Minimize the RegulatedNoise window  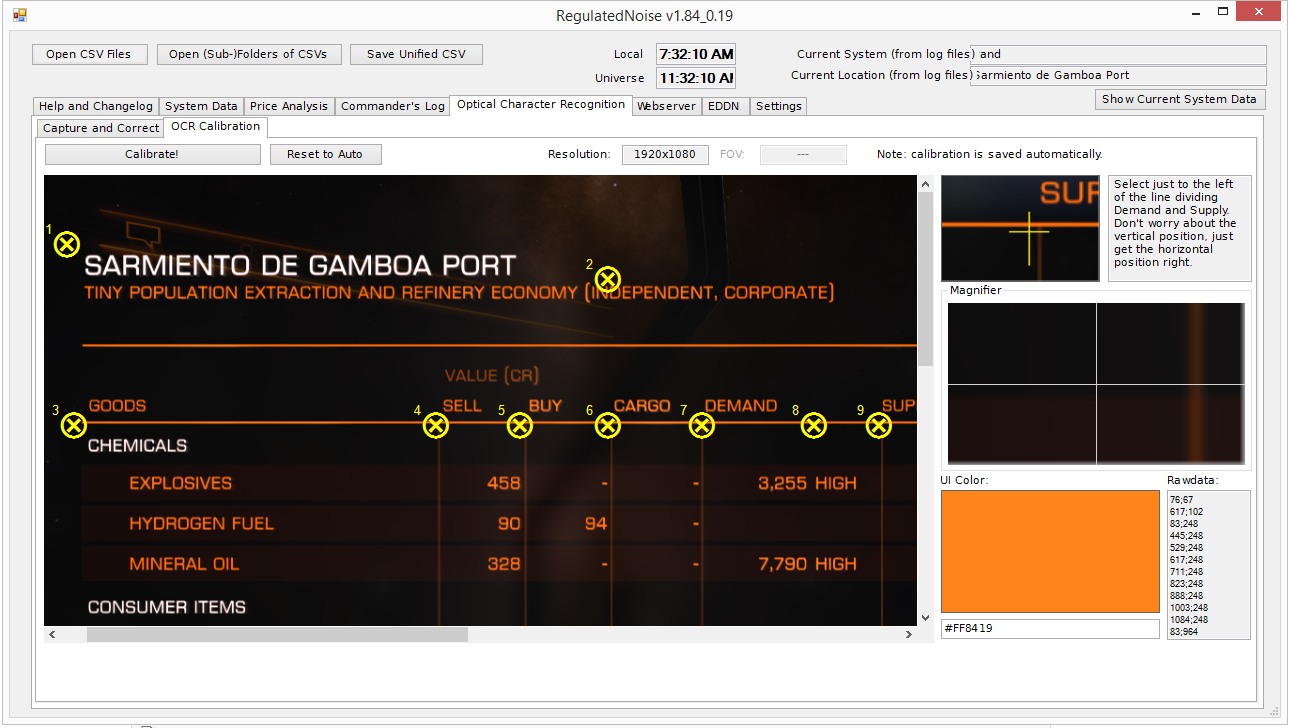click(x=1196, y=13)
